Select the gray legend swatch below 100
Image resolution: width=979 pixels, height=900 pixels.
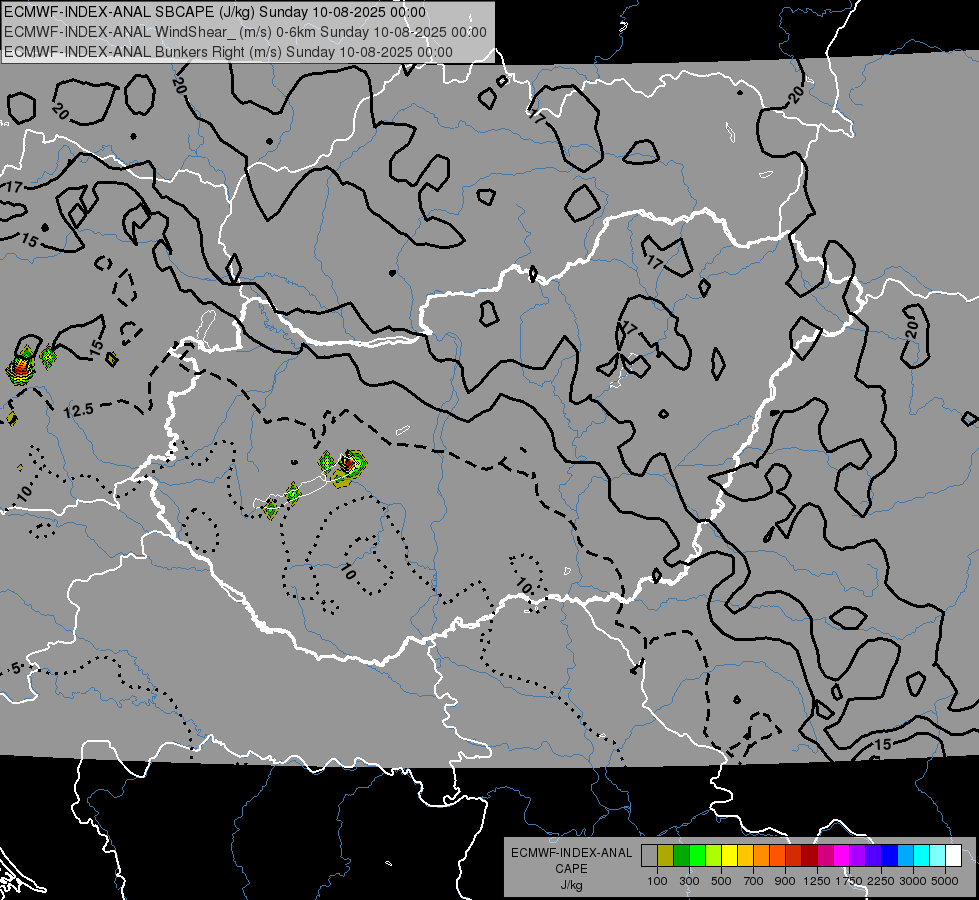(649, 855)
